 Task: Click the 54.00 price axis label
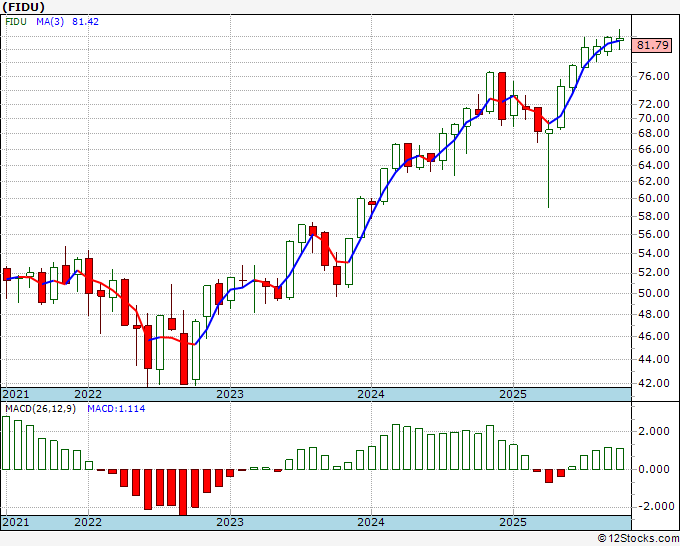pyautogui.click(x=654, y=253)
